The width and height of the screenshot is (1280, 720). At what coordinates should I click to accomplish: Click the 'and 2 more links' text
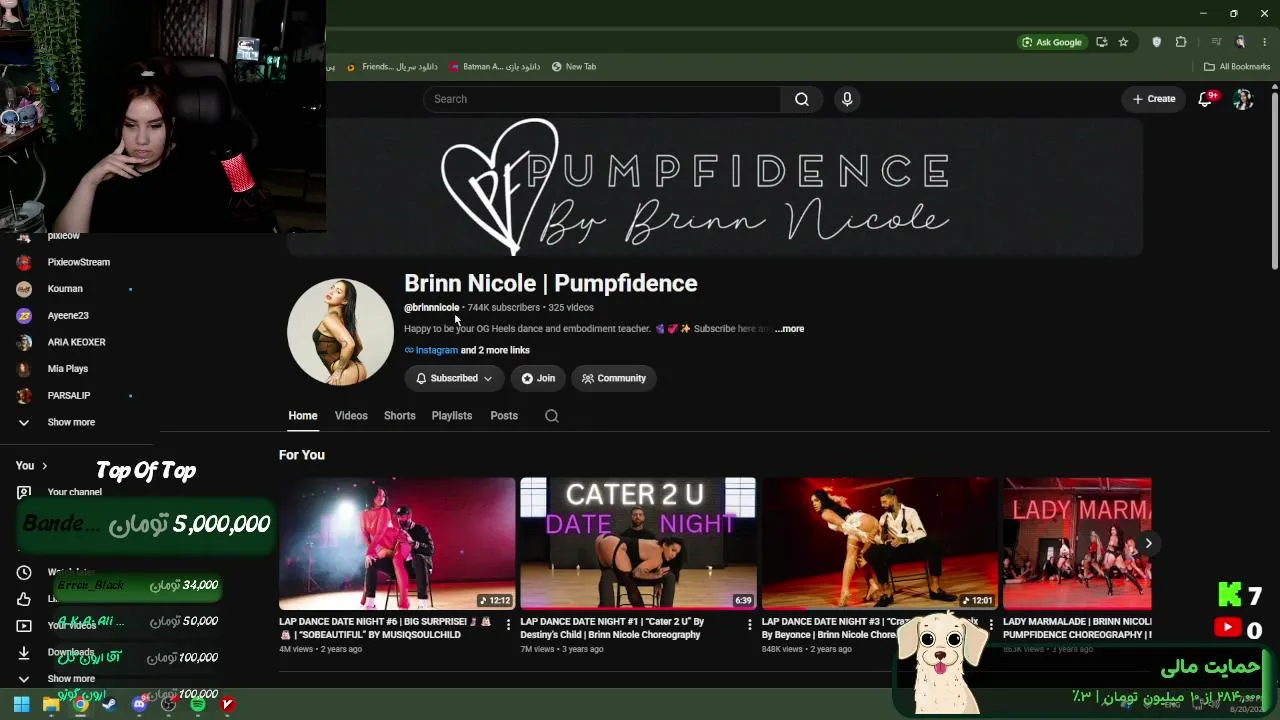click(495, 350)
